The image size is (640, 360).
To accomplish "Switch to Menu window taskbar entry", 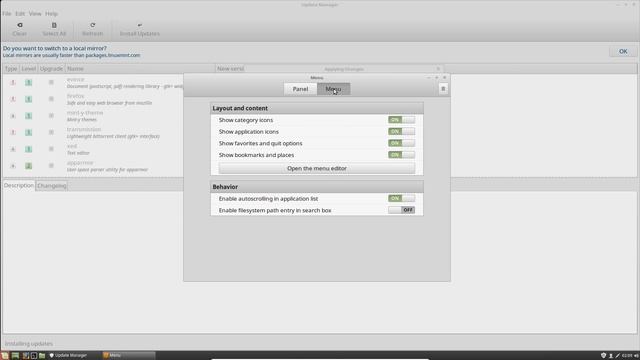I will click(x=128, y=356).
